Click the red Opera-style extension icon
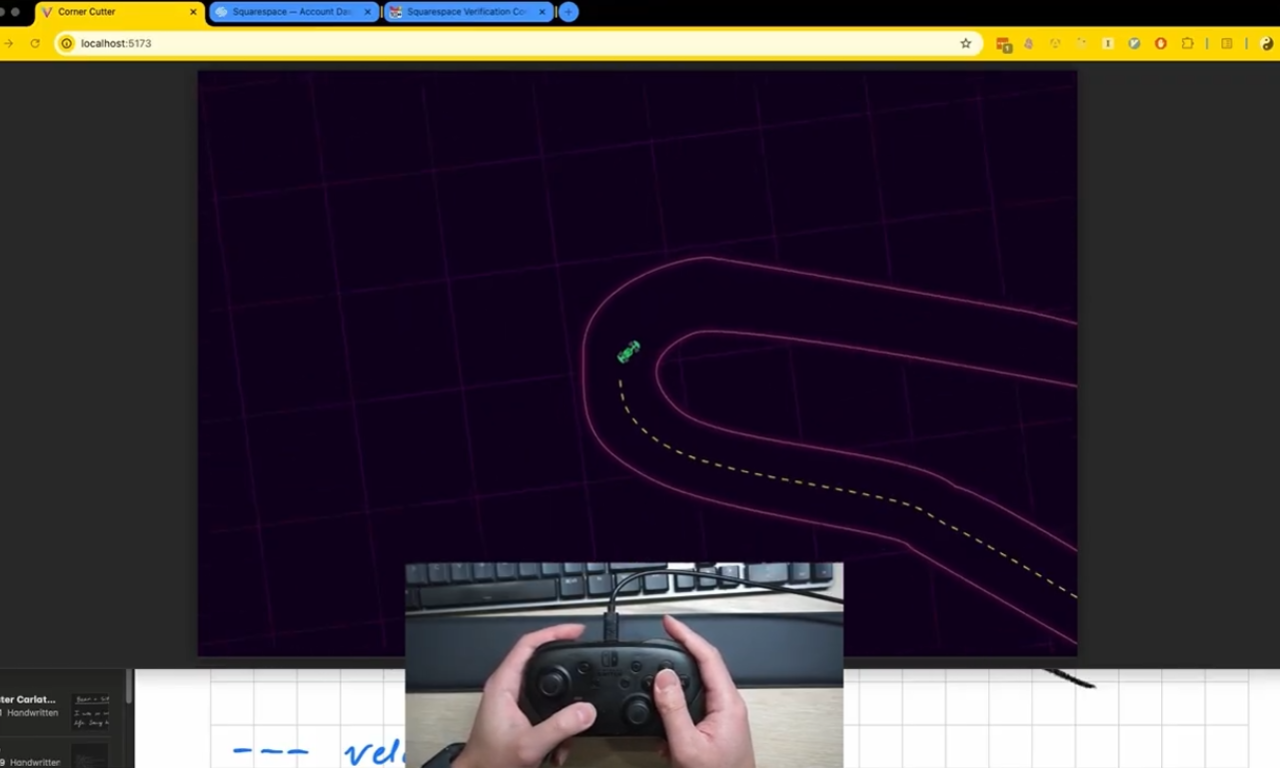 coord(1160,44)
